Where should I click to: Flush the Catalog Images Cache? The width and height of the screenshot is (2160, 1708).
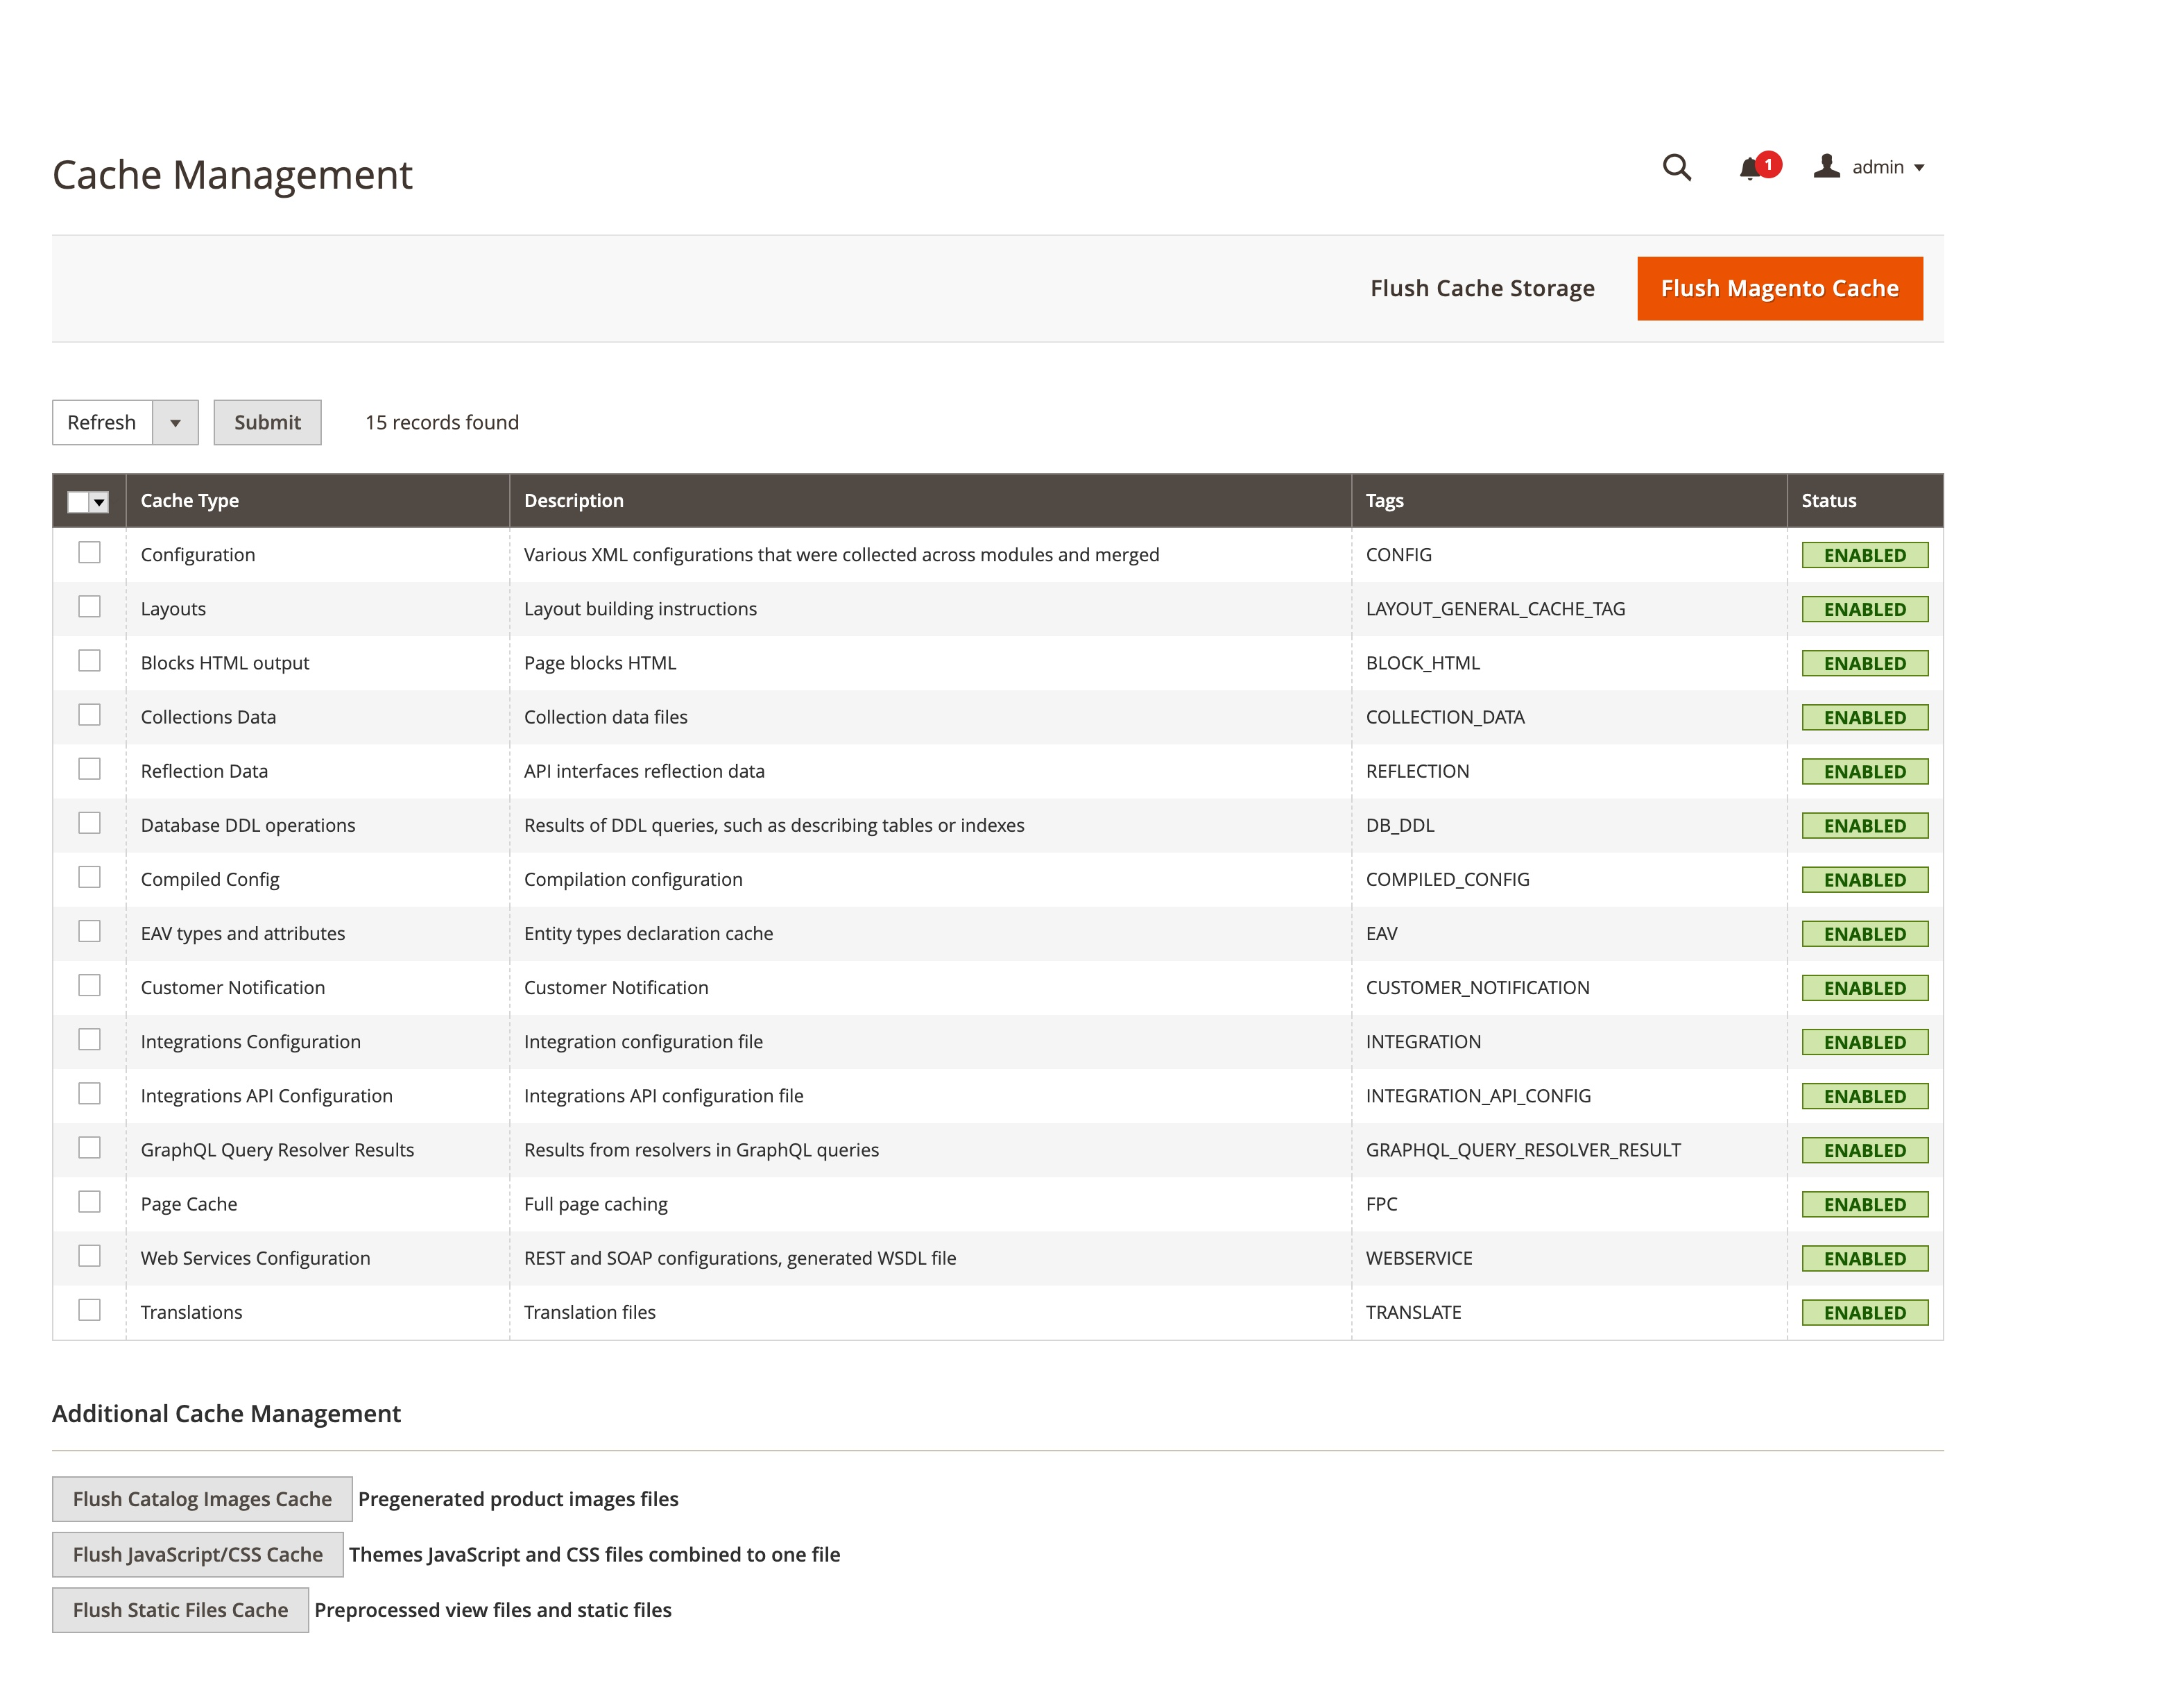201,1498
